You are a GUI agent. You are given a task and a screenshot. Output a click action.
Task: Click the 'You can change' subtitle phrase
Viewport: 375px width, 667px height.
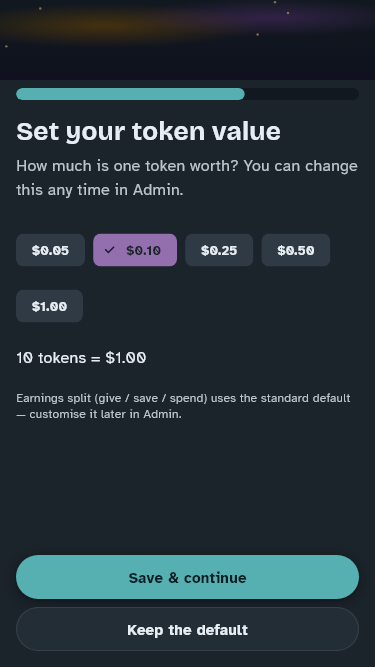click(301, 166)
